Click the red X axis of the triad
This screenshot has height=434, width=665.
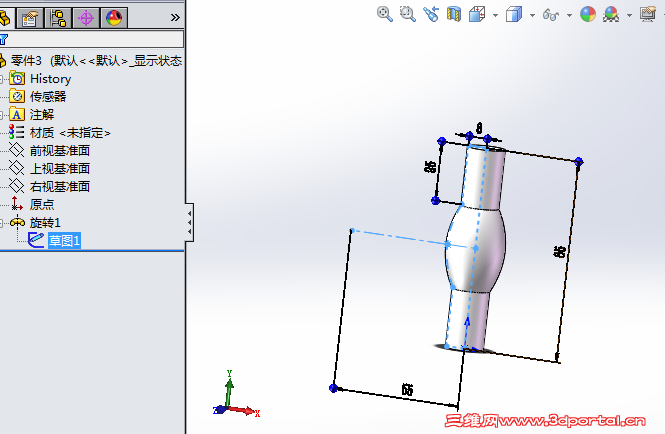point(244,411)
